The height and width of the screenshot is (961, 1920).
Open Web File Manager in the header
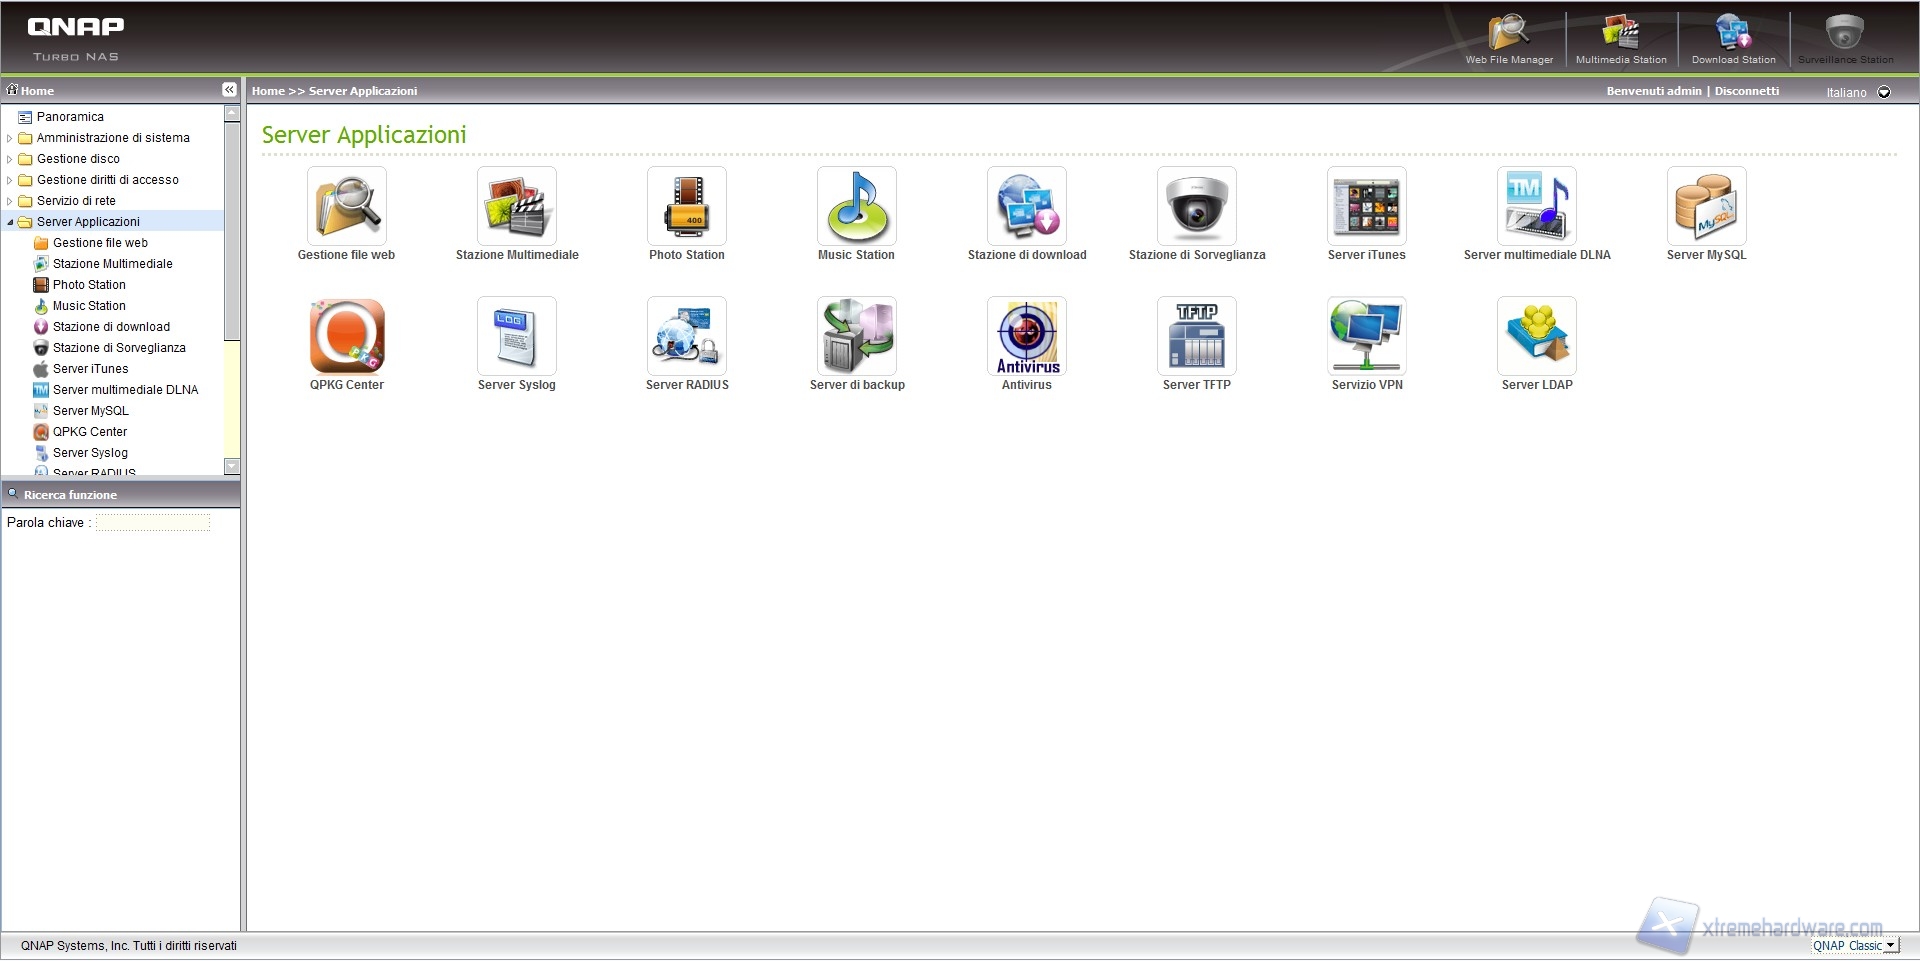coord(1509,38)
